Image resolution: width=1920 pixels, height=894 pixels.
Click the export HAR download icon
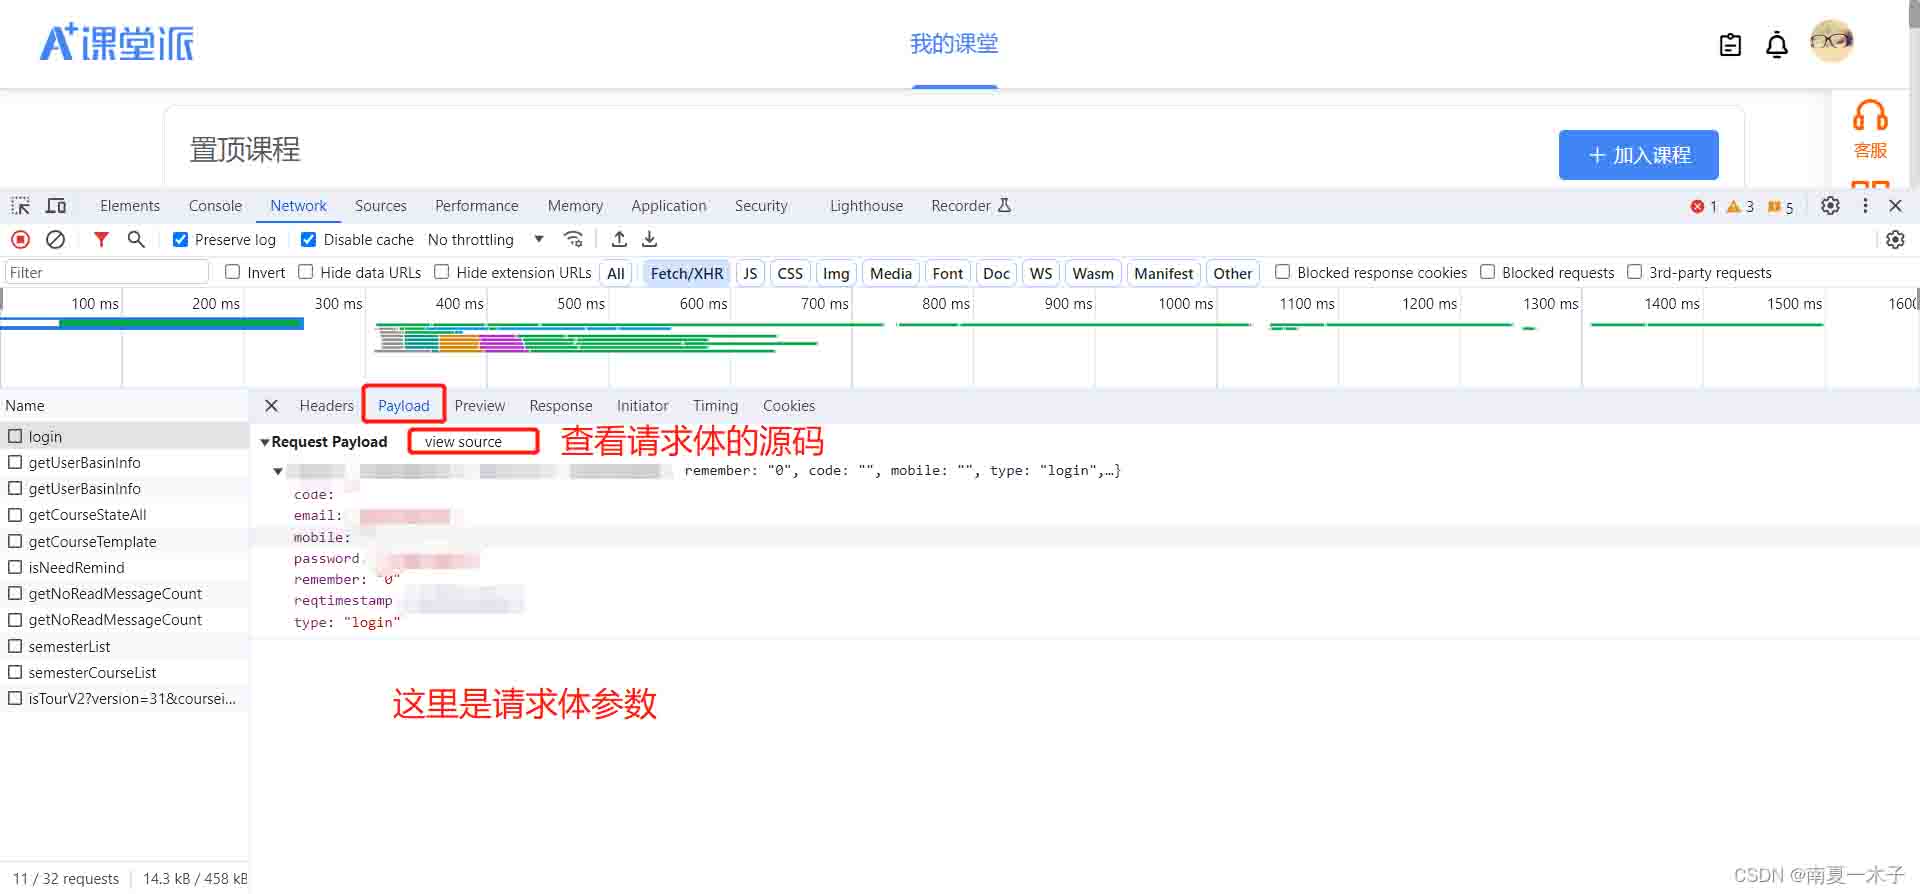pos(650,240)
